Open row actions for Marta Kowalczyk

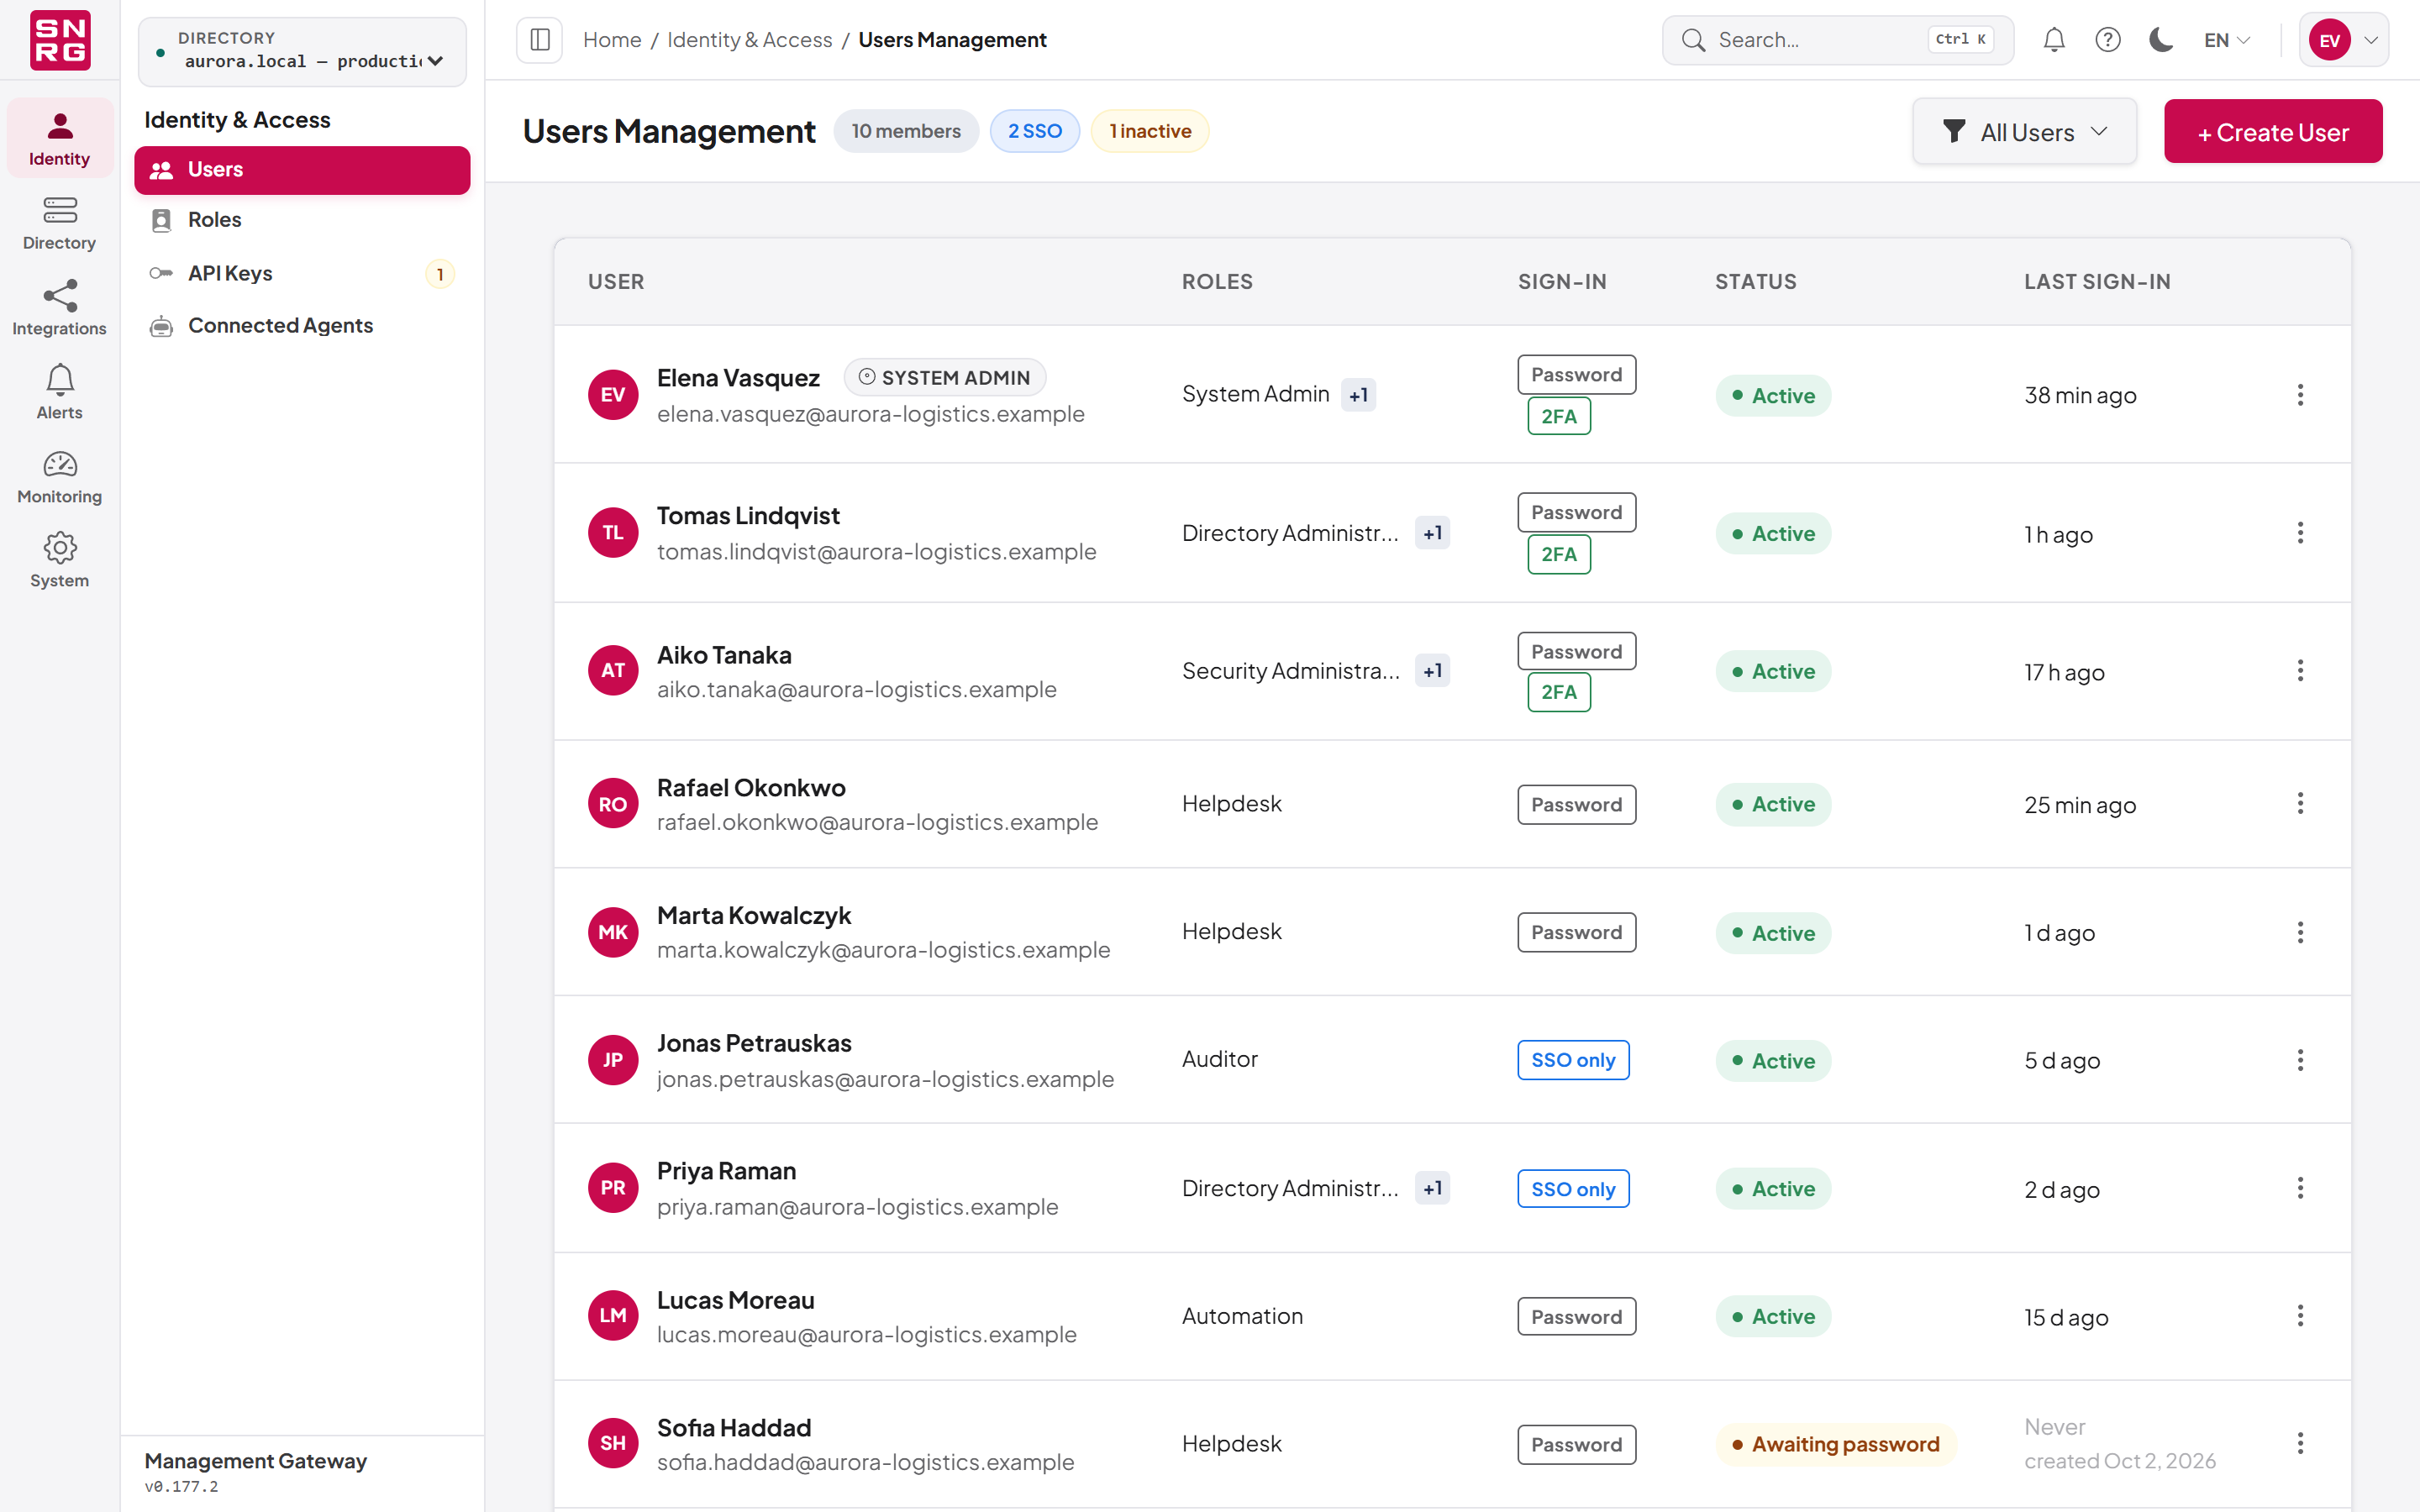(2300, 932)
